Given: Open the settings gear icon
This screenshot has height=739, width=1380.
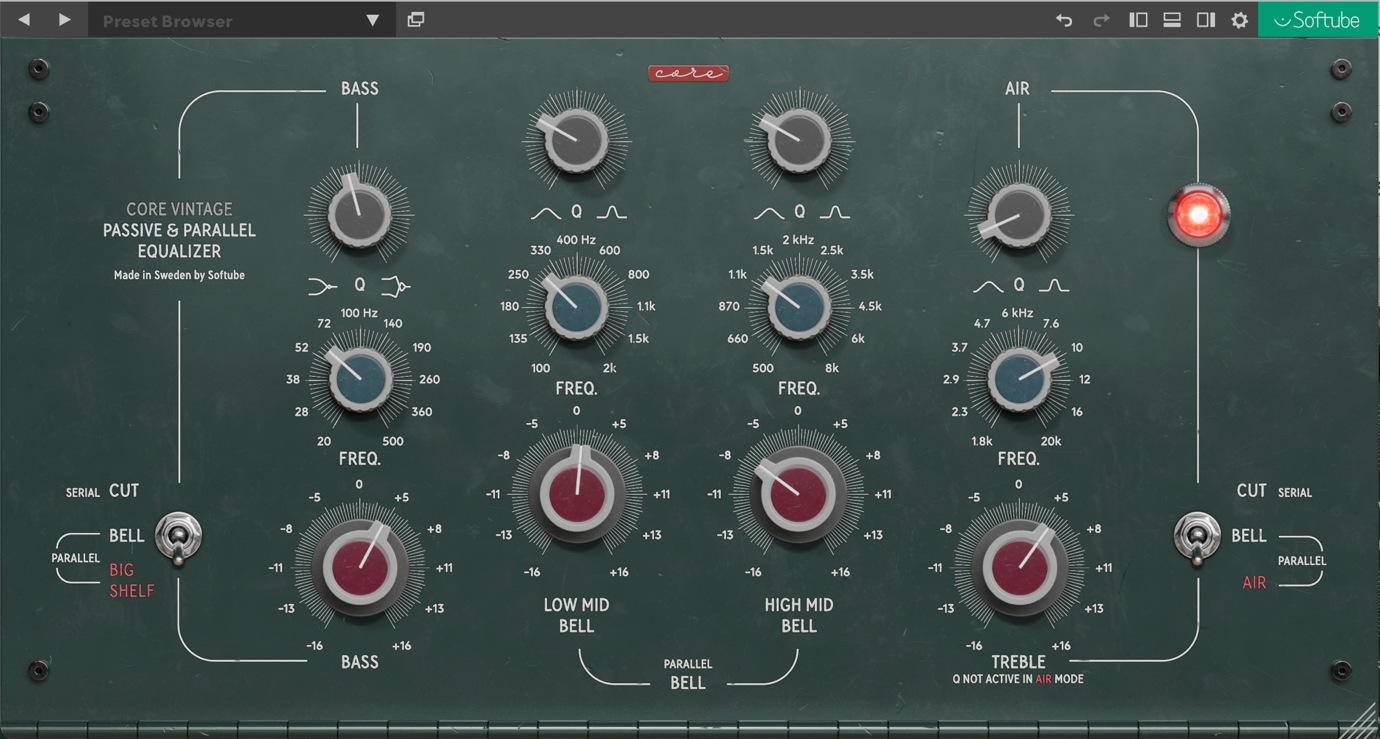Looking at the screenshot, I should [1239, 19].
